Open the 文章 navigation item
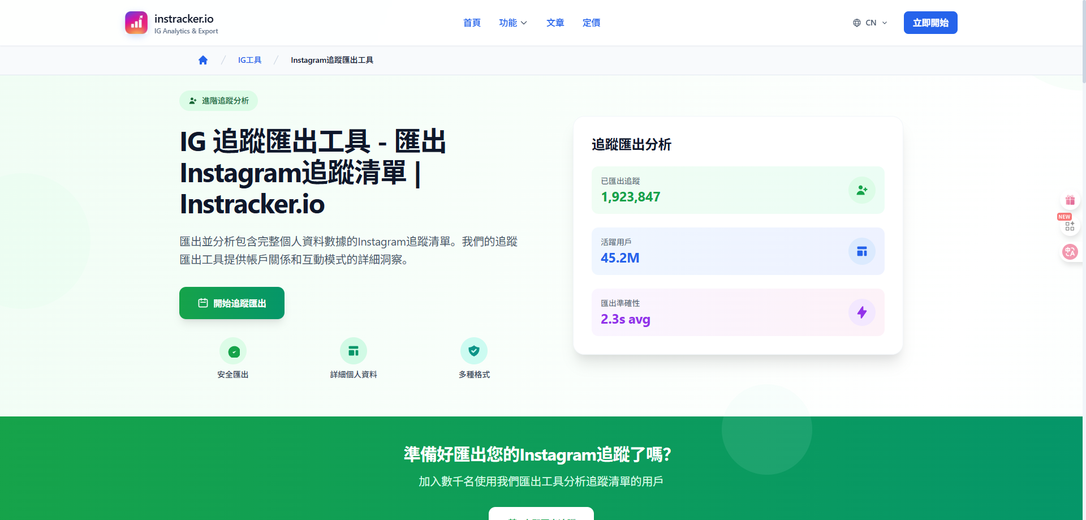 tap(555, 23)
